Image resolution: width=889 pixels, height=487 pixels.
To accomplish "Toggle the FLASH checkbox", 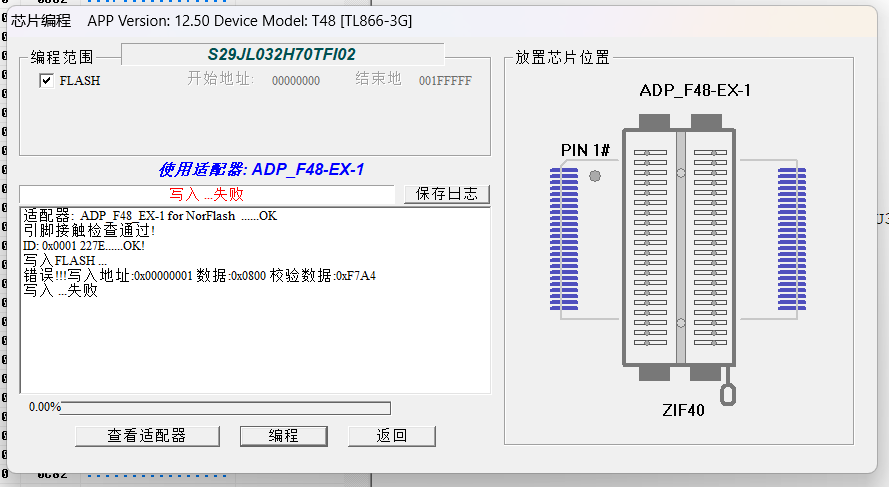I will tap(46, 81).
